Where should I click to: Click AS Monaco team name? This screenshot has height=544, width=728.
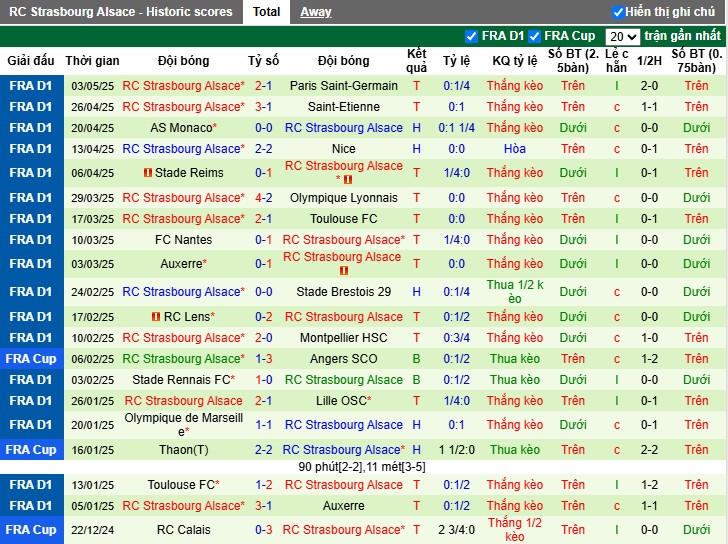tap(181, 128)
